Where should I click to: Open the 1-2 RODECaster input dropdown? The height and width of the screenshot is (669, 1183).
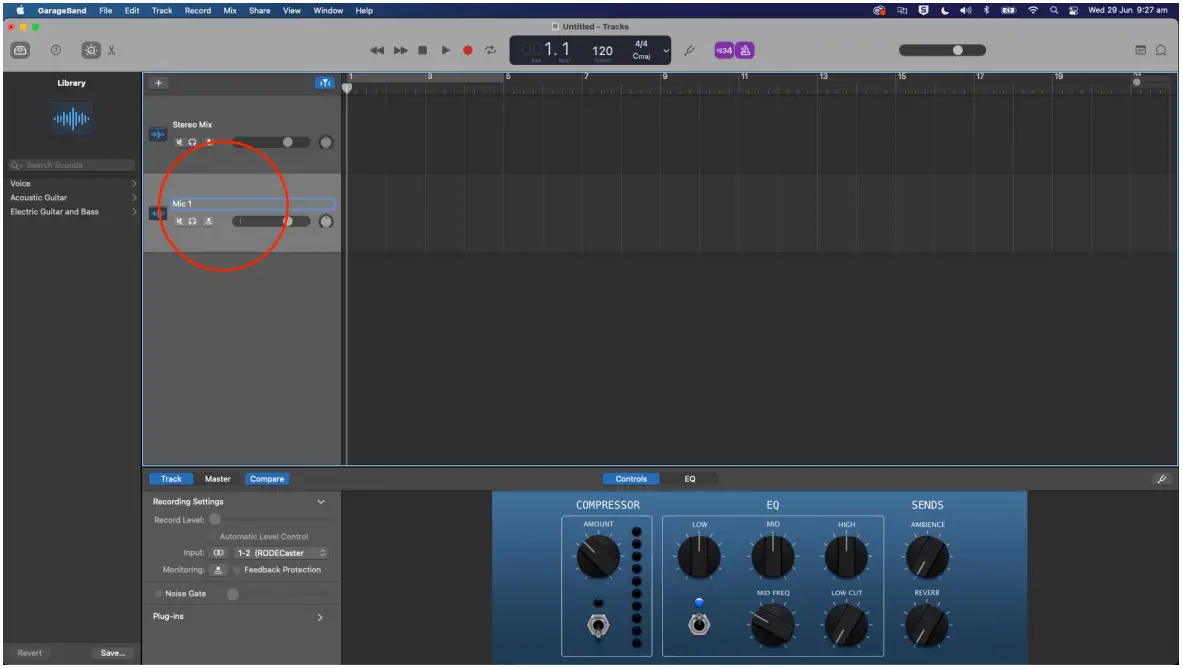[x=279, y=552]
